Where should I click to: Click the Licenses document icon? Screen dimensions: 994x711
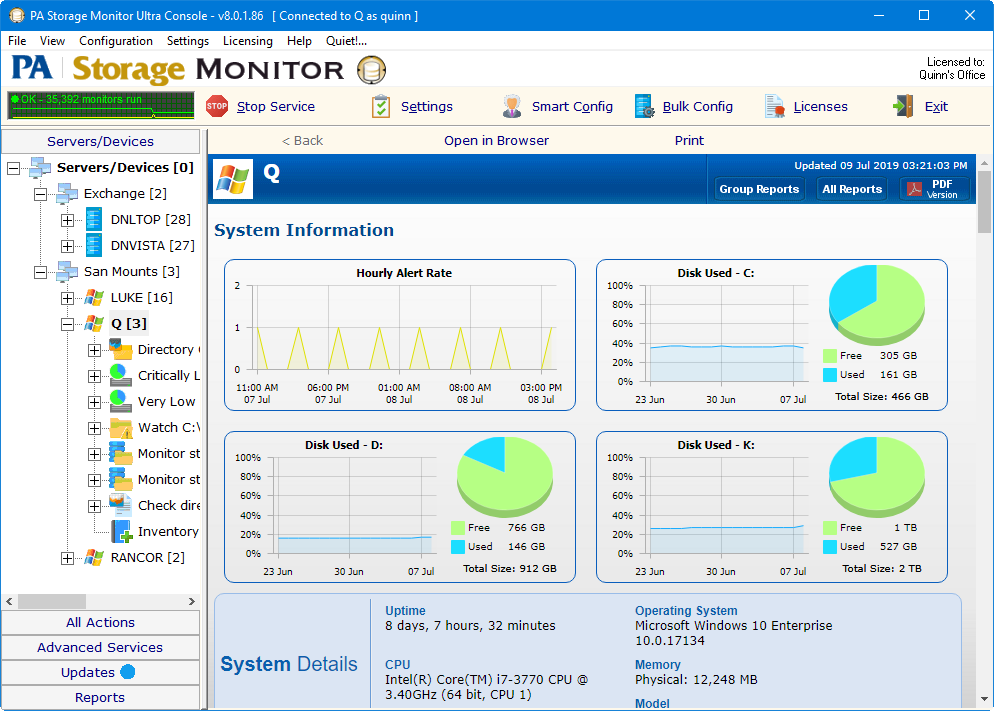[x=775, y=106]
